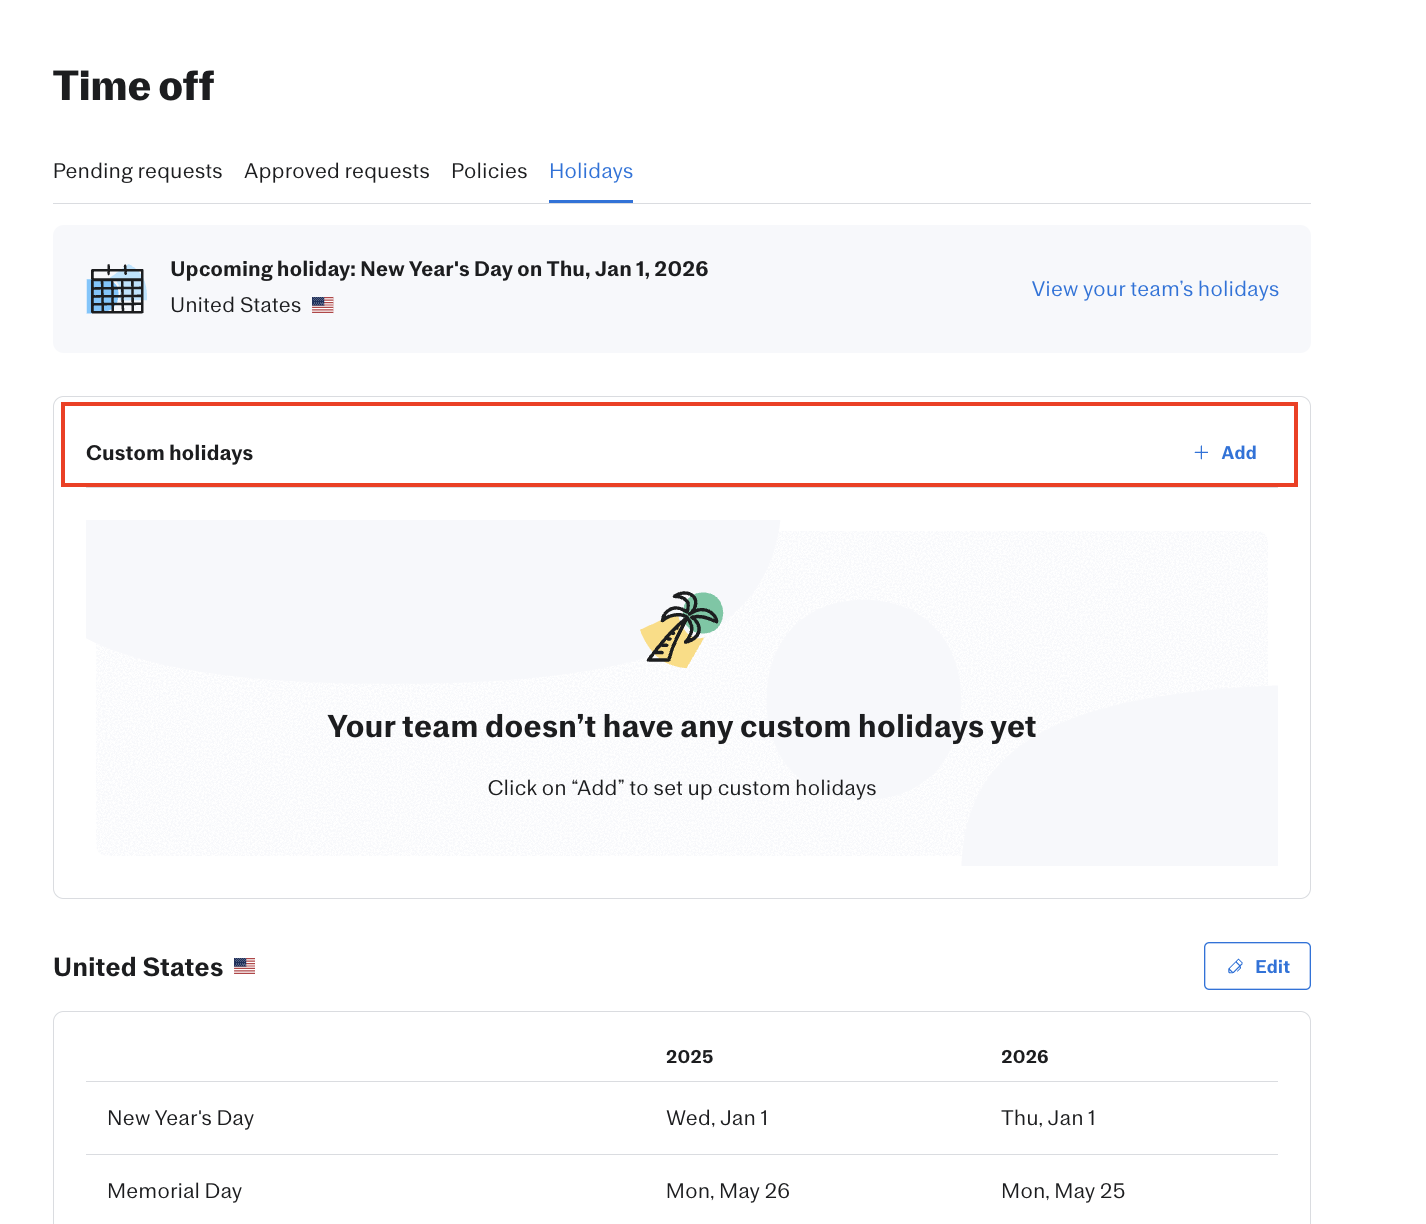Click the palm tree illustration
Viewport: 1426px width, 1224px height.
click(x=682, y=628)
